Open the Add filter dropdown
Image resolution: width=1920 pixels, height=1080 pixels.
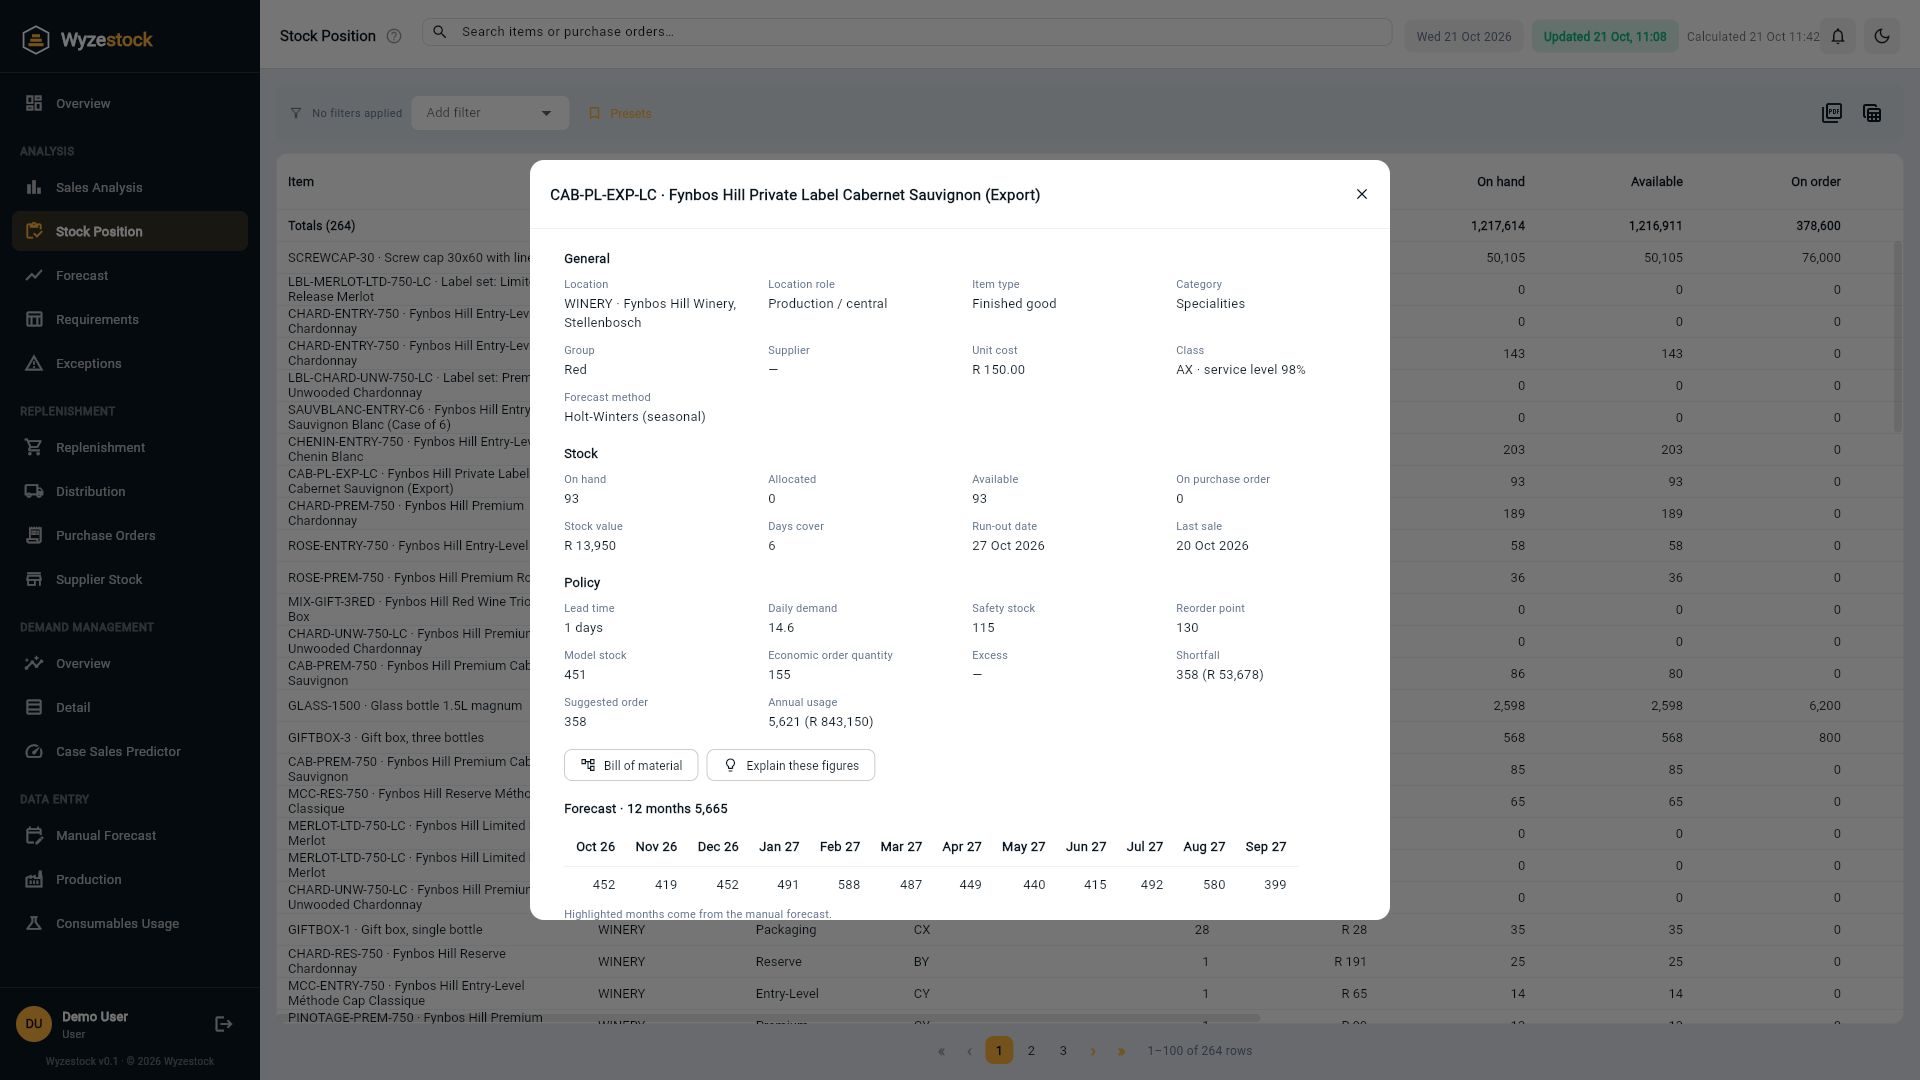click(490, 113)
